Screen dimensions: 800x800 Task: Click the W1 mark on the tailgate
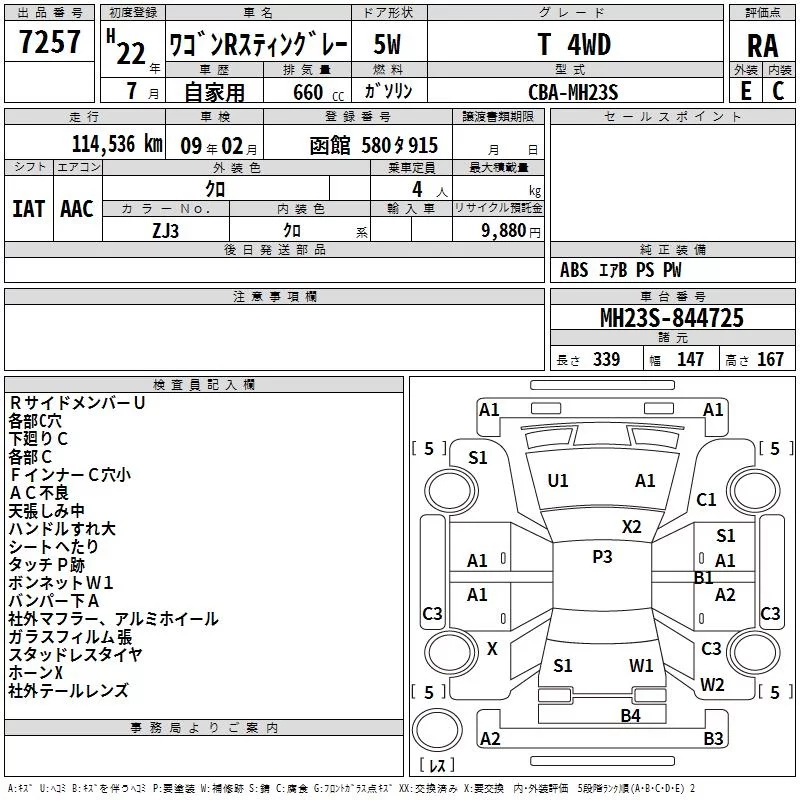641,666
